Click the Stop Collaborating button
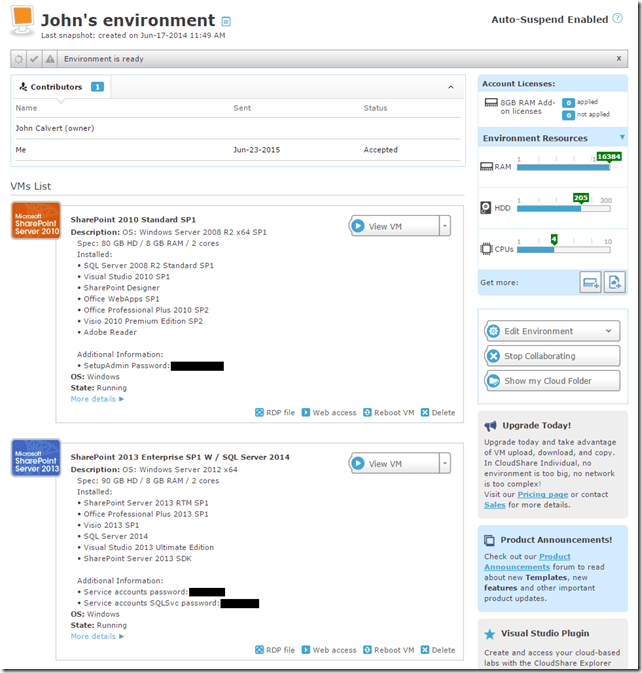 pos(551,356)
